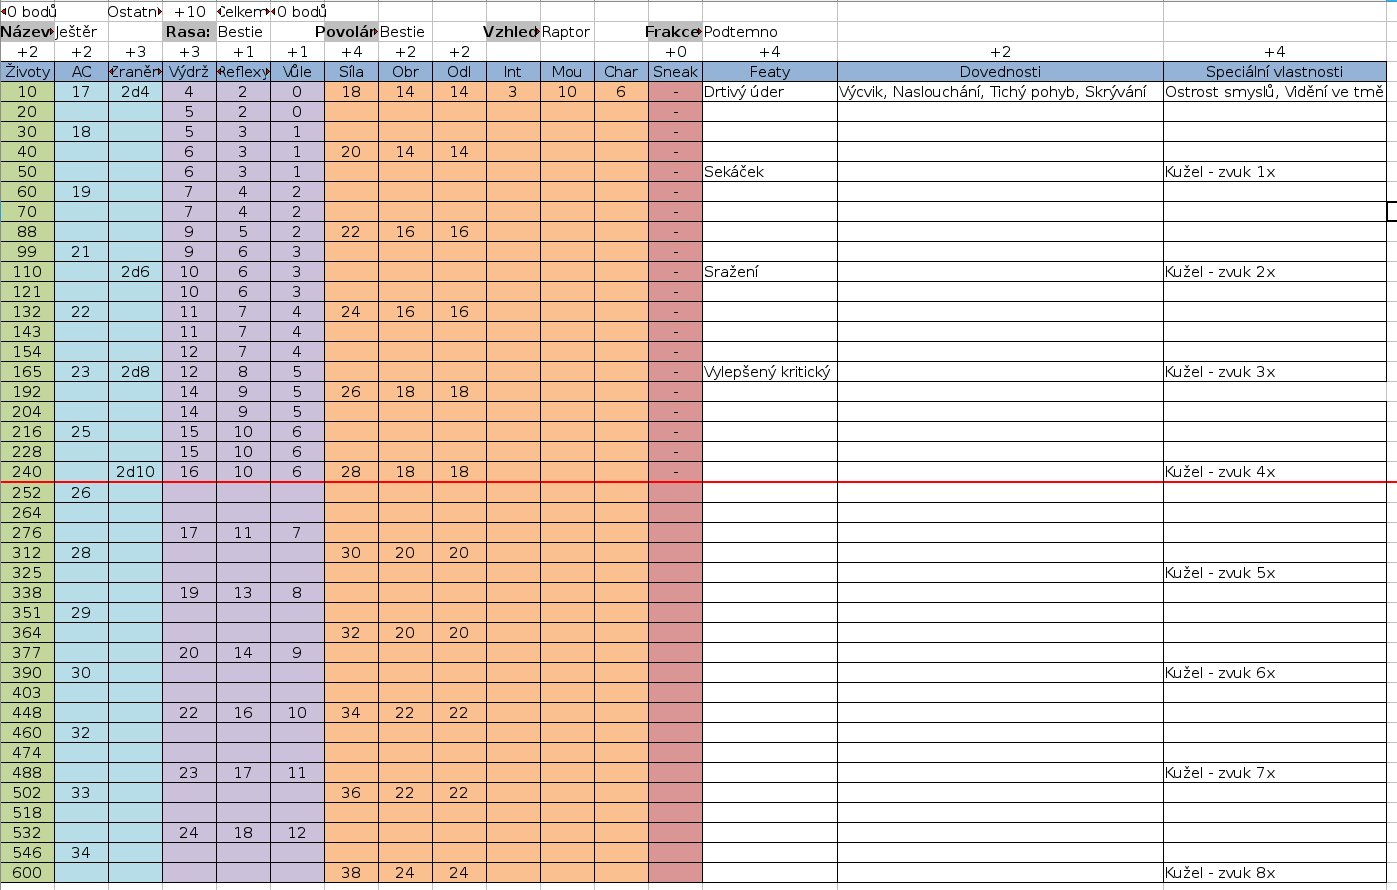Select the "Životy" column header cell
The height and width of the screenshot is (890, 1397).
pyautogui.click(x=27, y=72)
